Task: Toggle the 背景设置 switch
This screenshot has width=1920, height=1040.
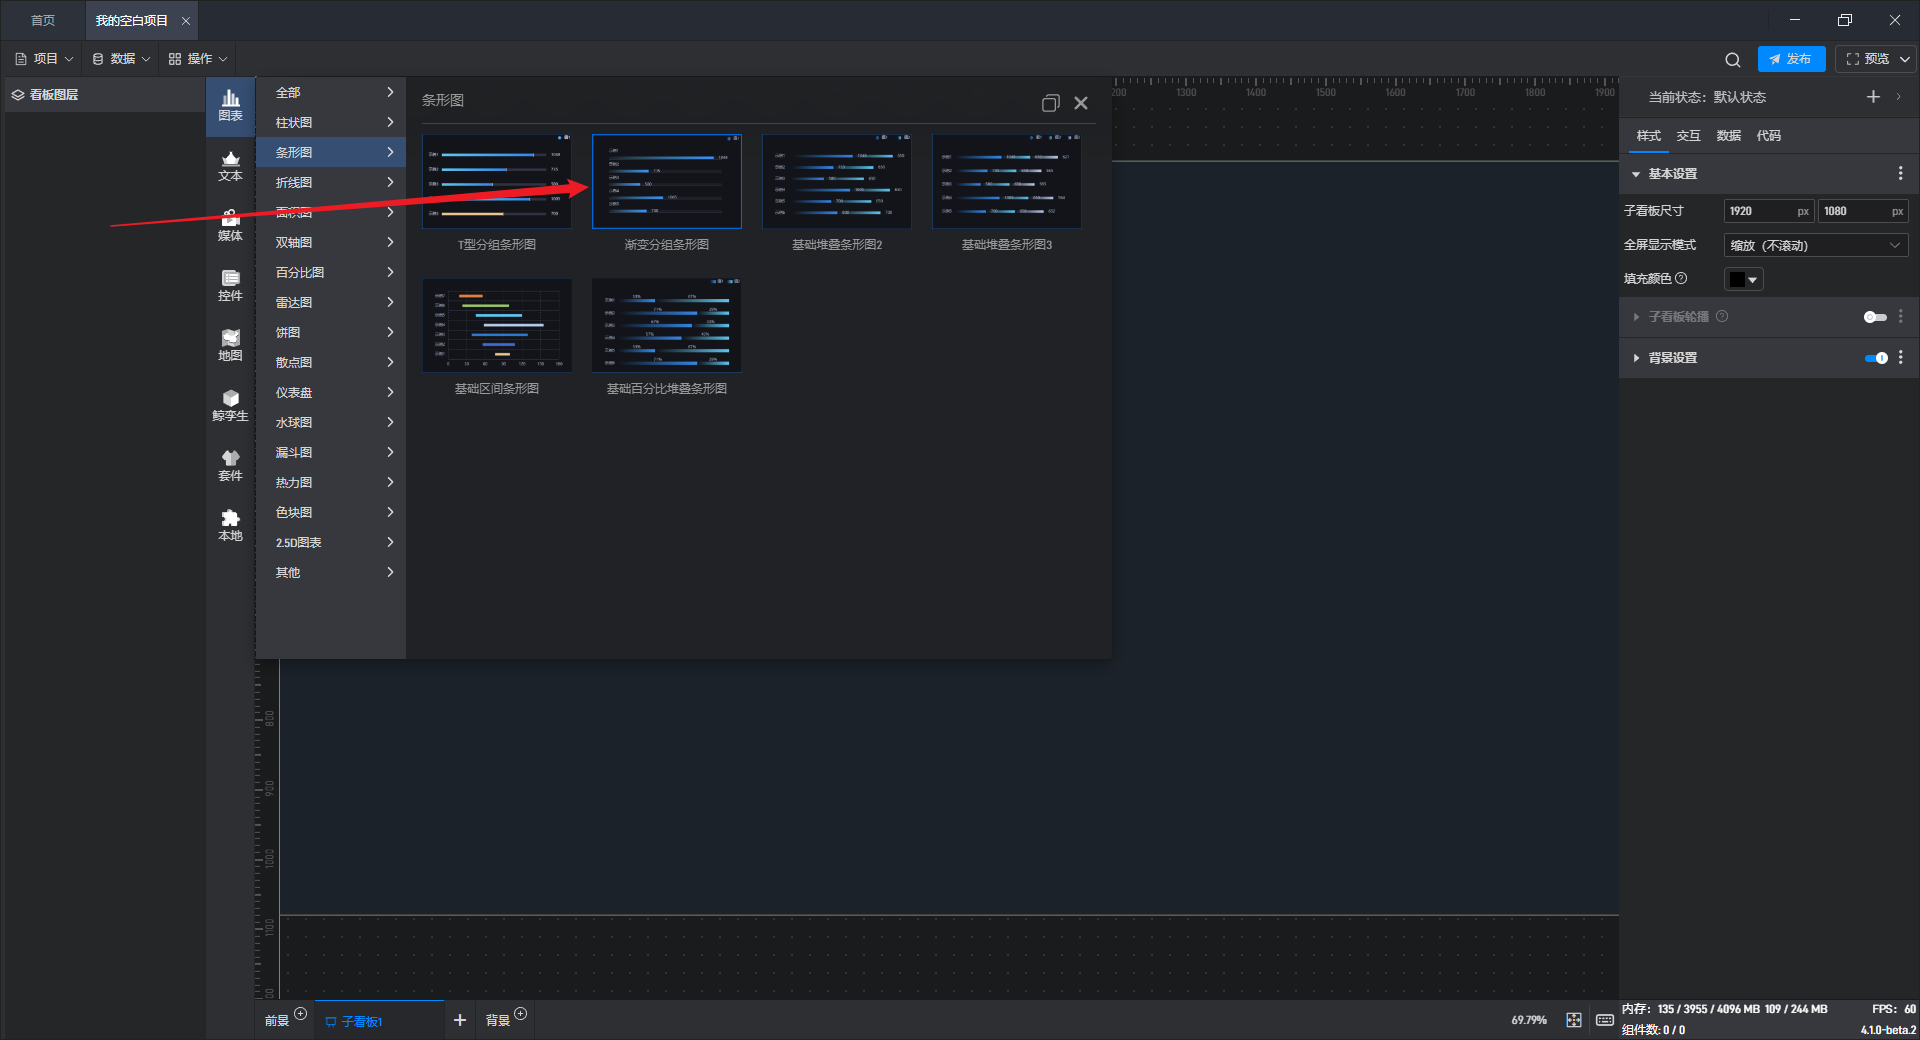Action: [x=1876, y=358]
